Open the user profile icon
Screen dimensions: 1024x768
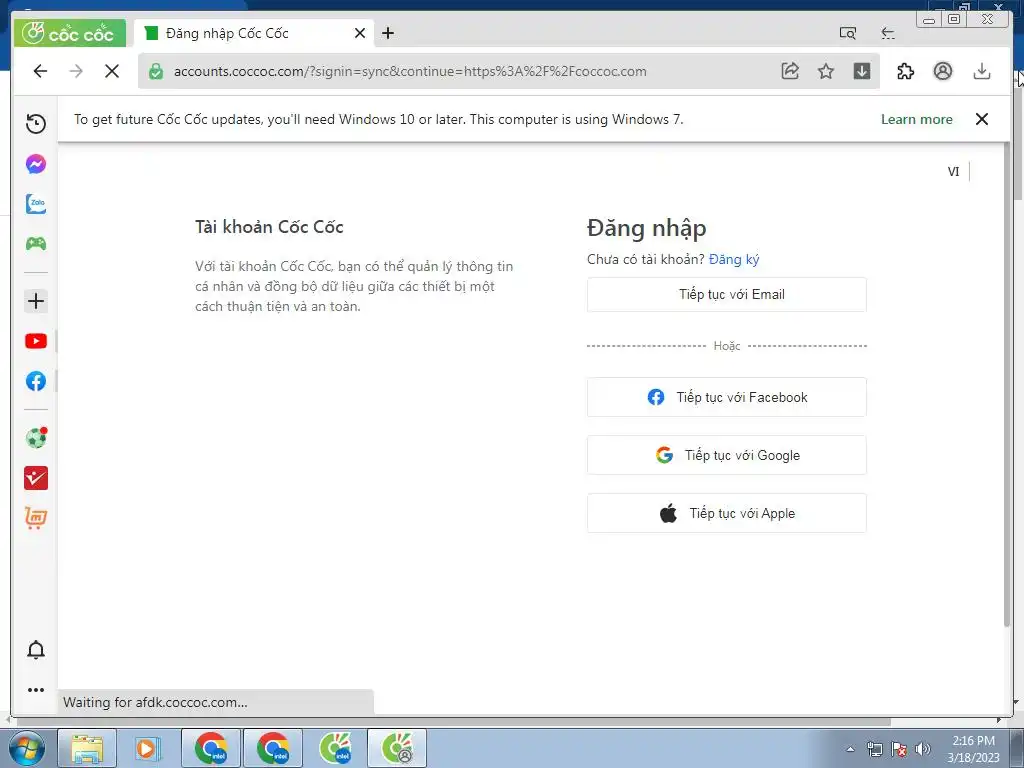pos(943,71)
